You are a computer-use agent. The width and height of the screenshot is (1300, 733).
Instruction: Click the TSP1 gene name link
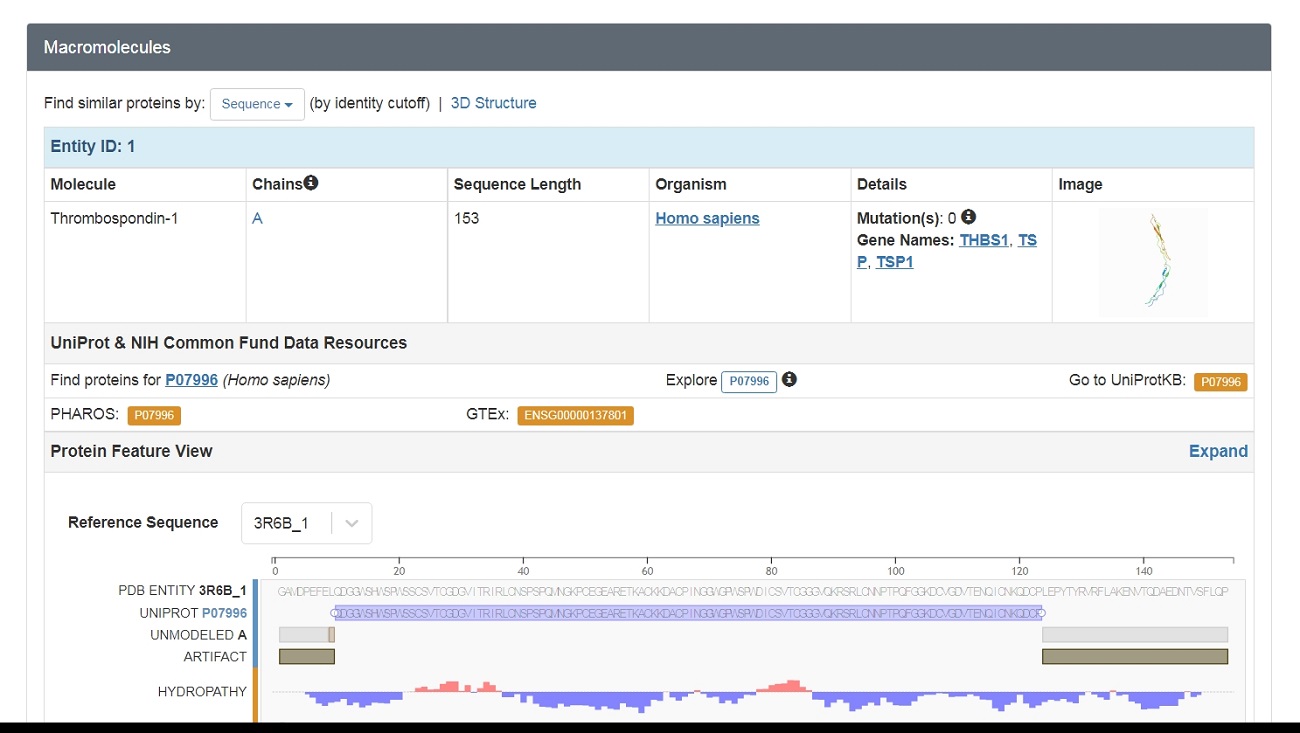[894, 262]
